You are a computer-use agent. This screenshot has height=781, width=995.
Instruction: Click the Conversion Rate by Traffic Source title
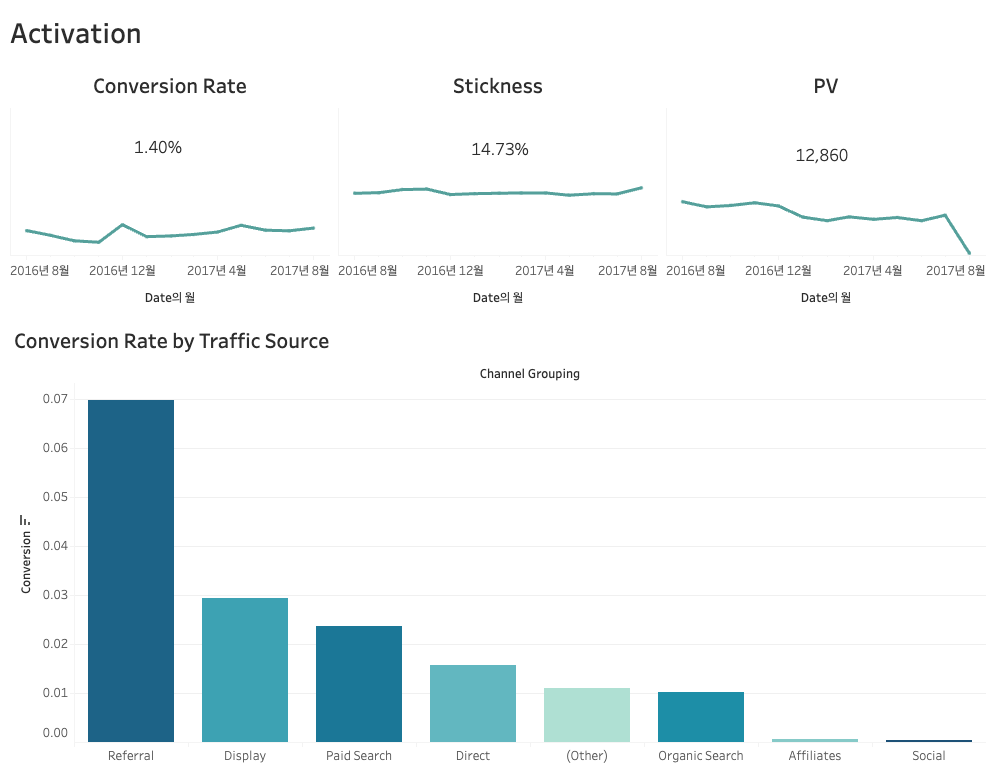pos(172,341)
